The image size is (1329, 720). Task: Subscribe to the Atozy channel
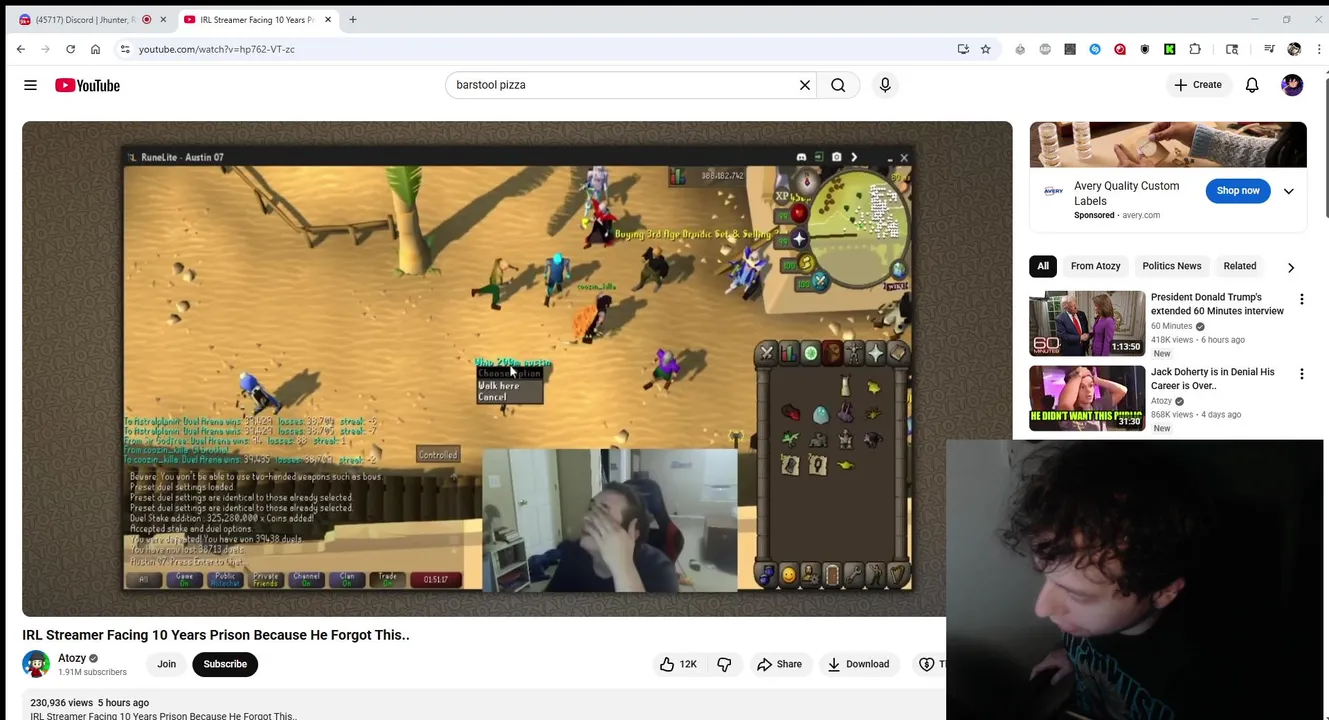point(225,664)
